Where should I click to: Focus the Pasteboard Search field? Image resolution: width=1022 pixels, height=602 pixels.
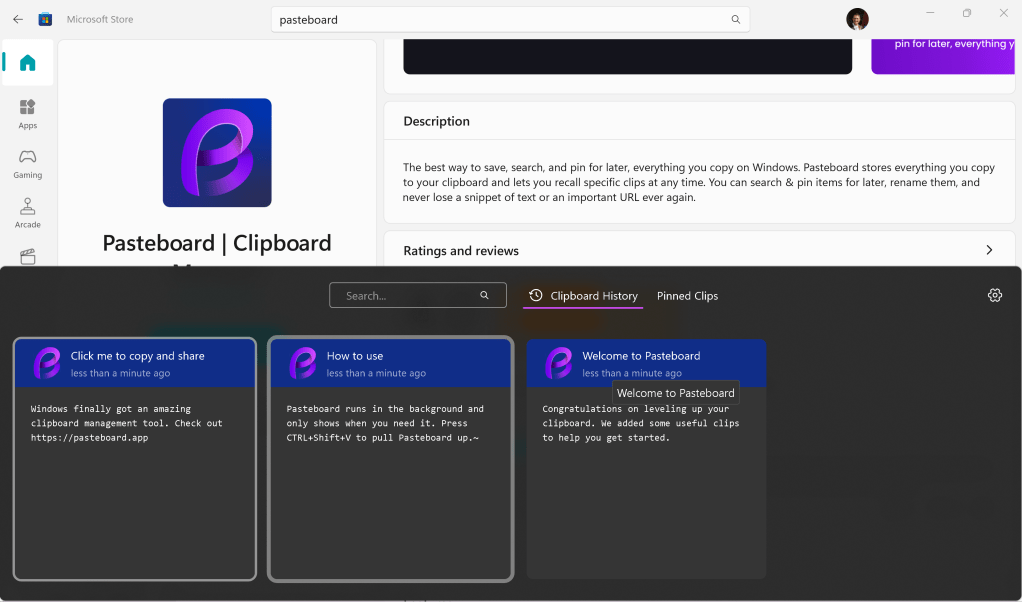click(x=418, y=295)
